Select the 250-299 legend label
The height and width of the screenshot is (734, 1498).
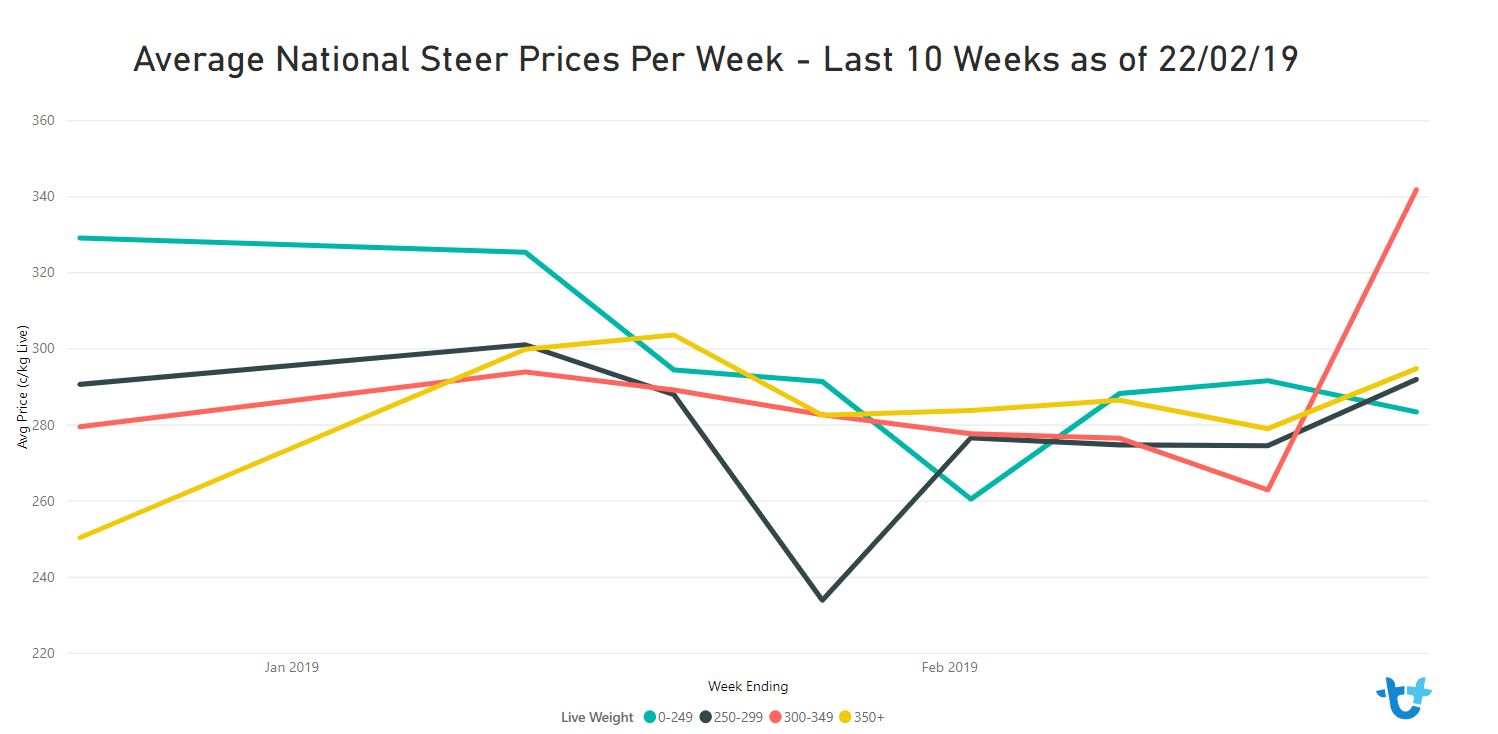pos(738,717)
